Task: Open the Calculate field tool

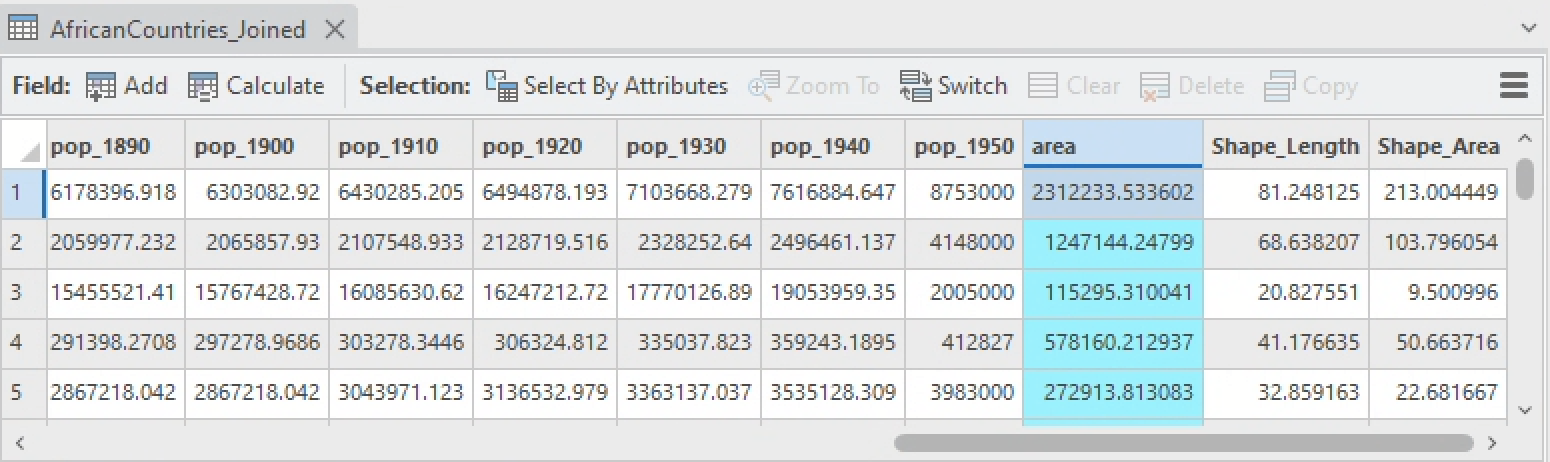Action: (203, 87)
